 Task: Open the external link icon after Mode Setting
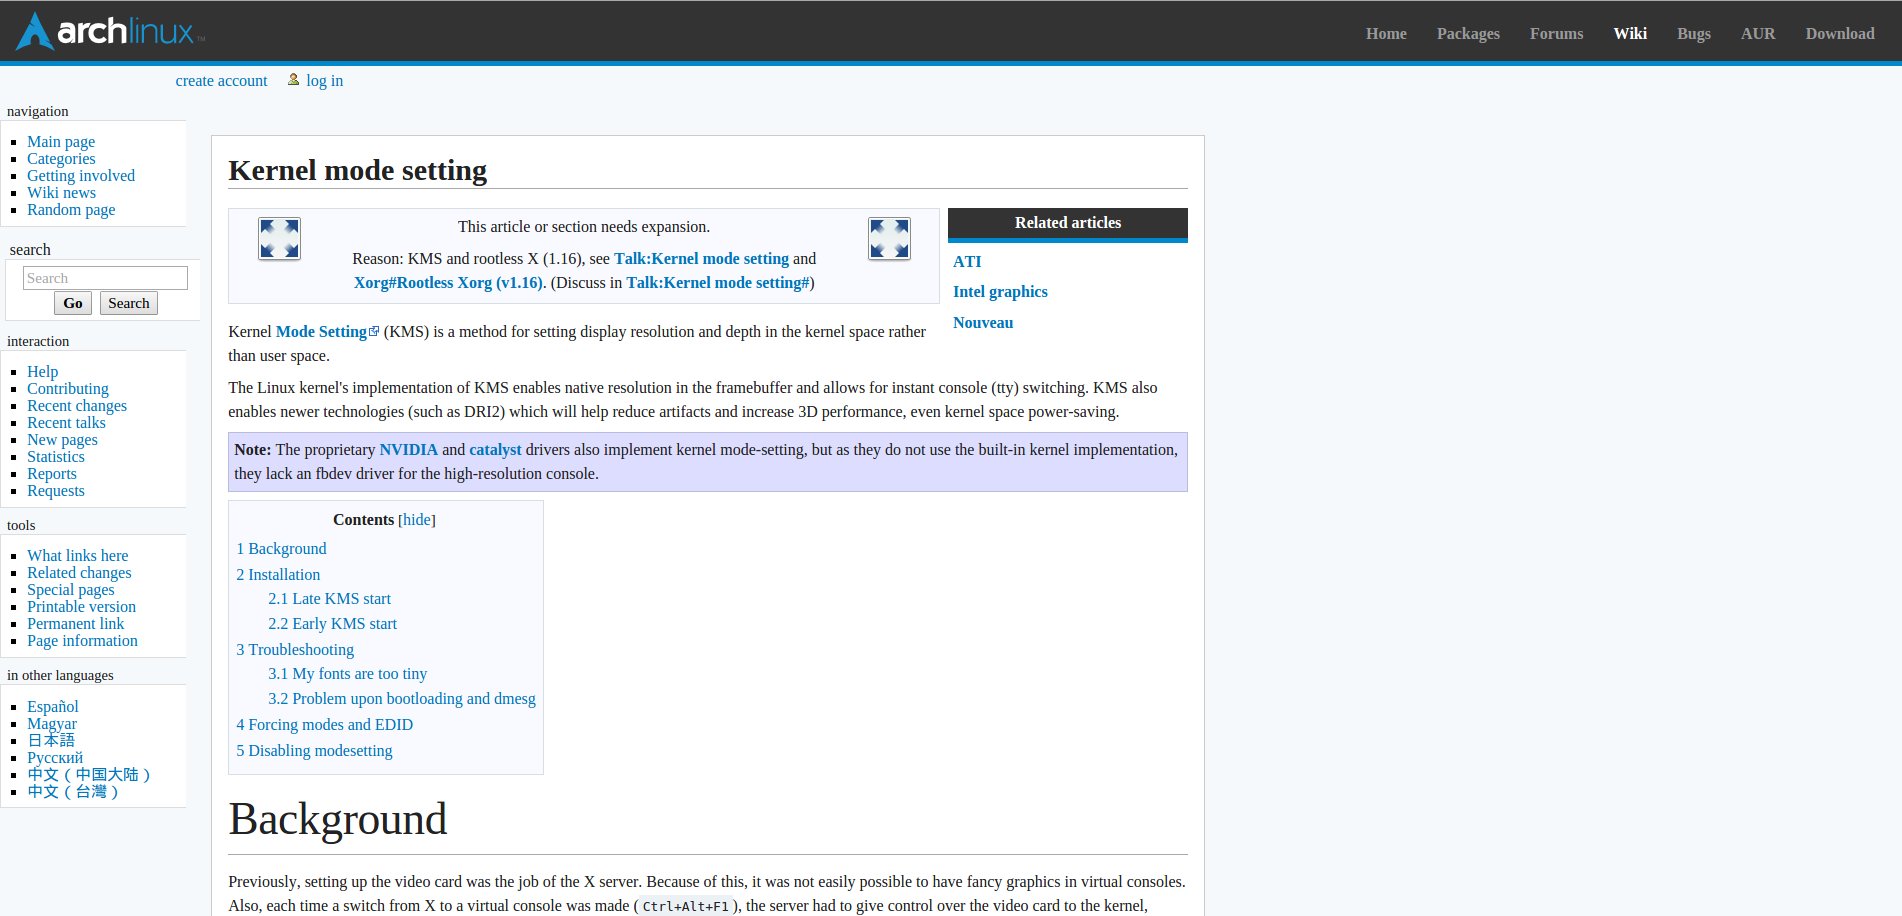click(374, 330)
